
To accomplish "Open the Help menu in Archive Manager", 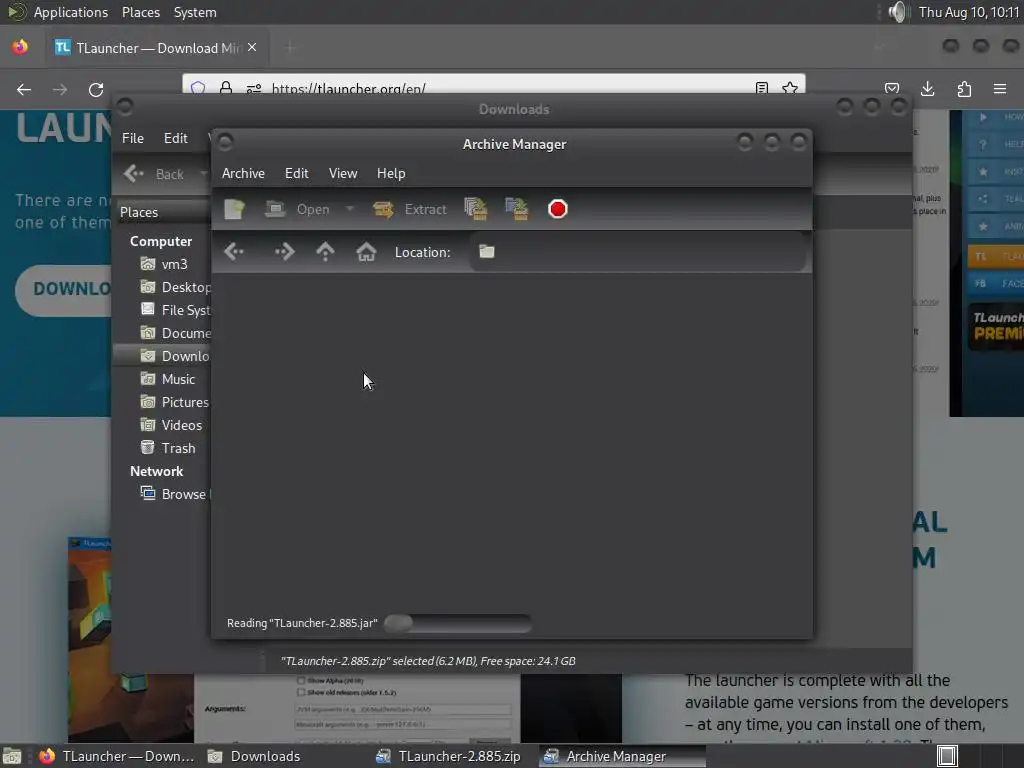I will [x=391, y=173].
